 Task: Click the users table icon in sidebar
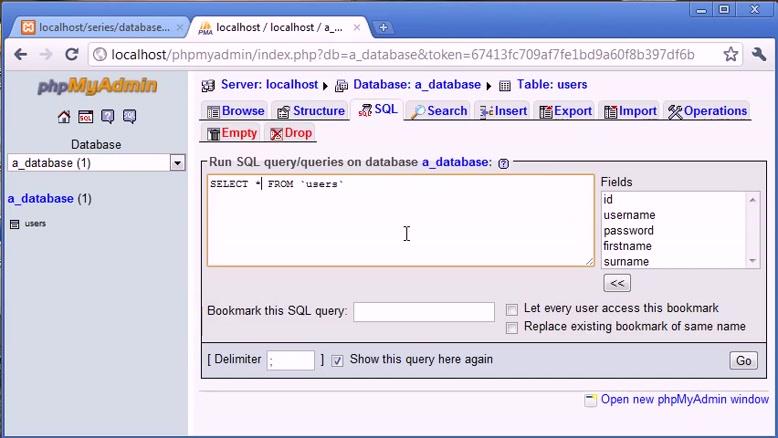[x=15, y=224]
